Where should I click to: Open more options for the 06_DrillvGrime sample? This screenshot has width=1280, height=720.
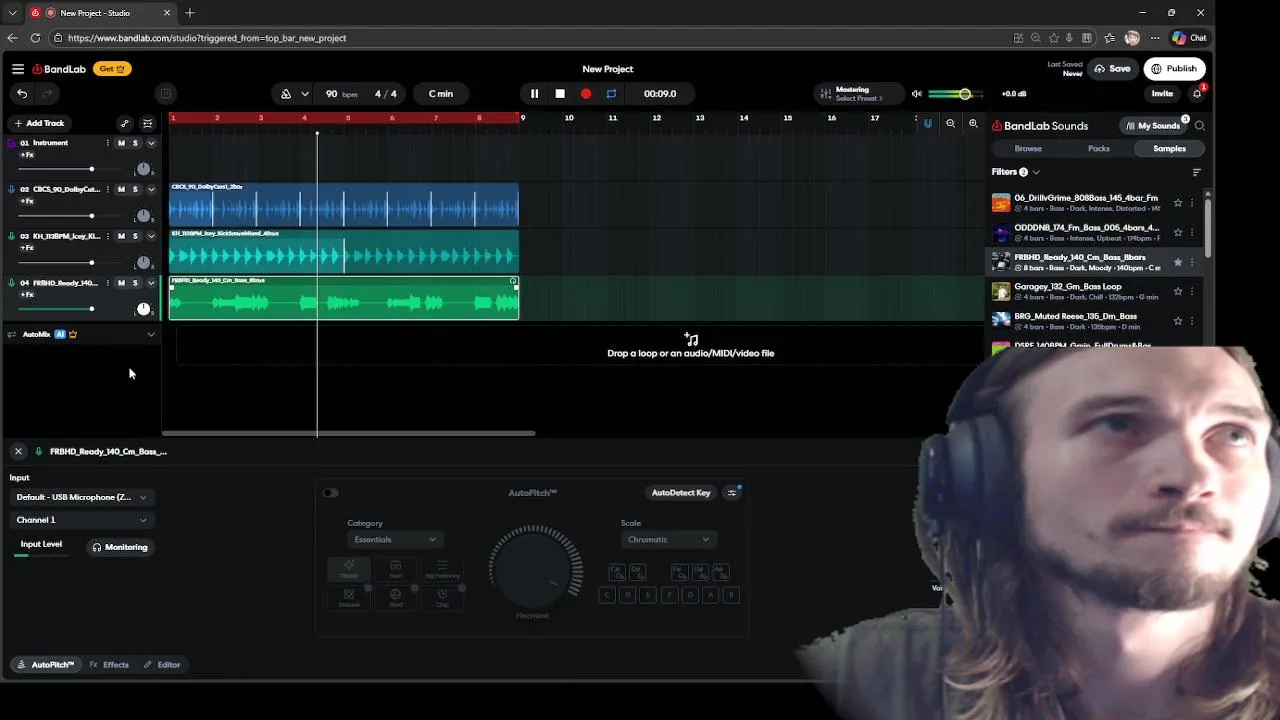pos(1192,203)
